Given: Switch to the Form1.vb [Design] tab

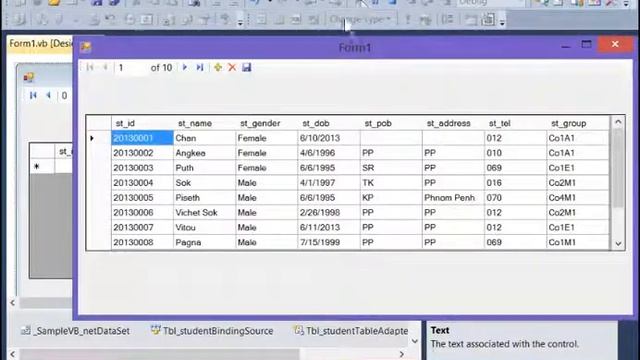Looking at the screenshot, I should (x=40, y=43).
